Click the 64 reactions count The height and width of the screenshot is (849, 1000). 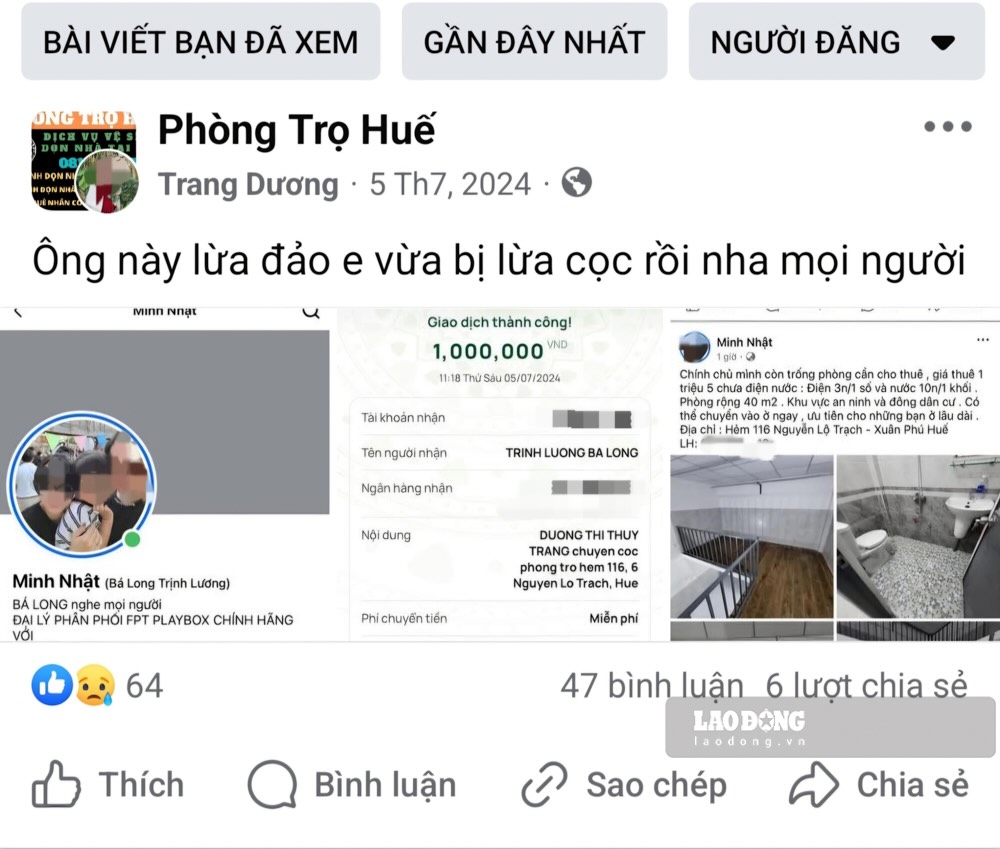[x=145, y=686]
